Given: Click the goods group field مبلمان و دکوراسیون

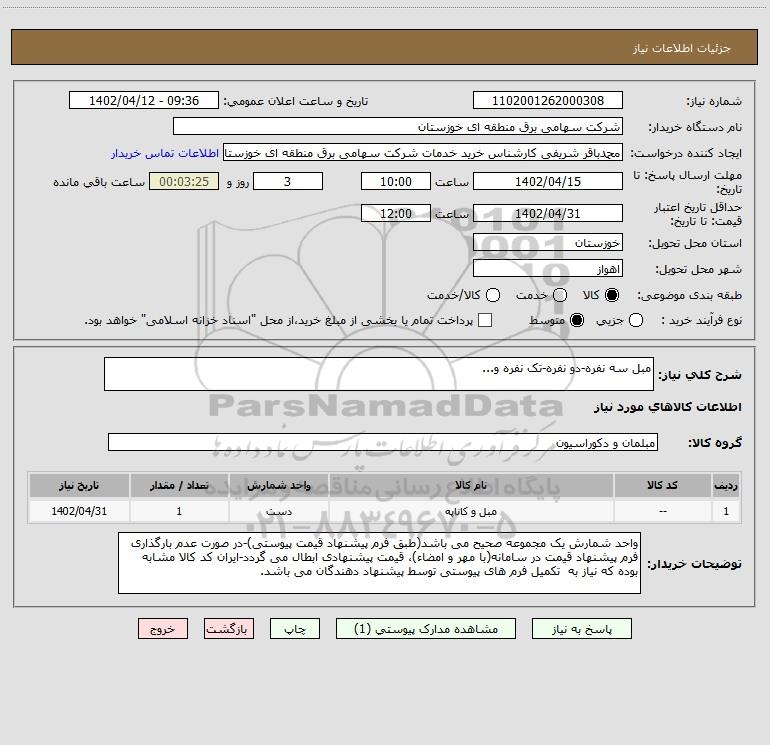Looking at the screenshot, I should point(383,442).
